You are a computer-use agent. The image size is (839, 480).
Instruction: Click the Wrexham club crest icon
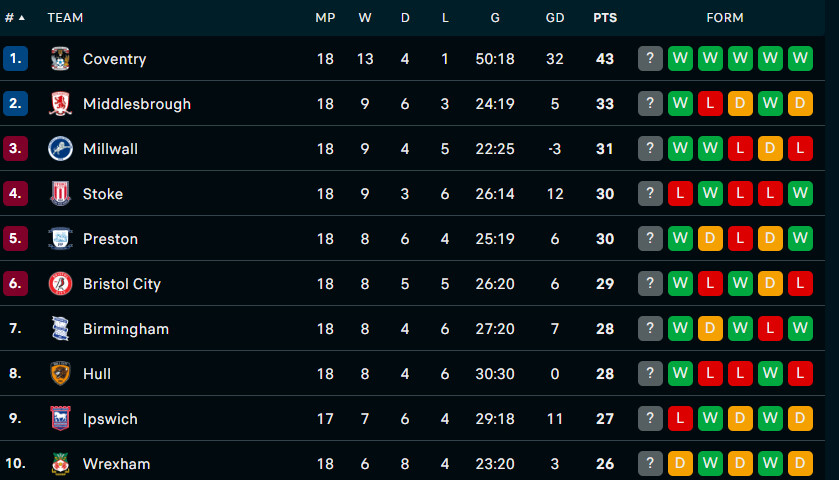(61, 463)
